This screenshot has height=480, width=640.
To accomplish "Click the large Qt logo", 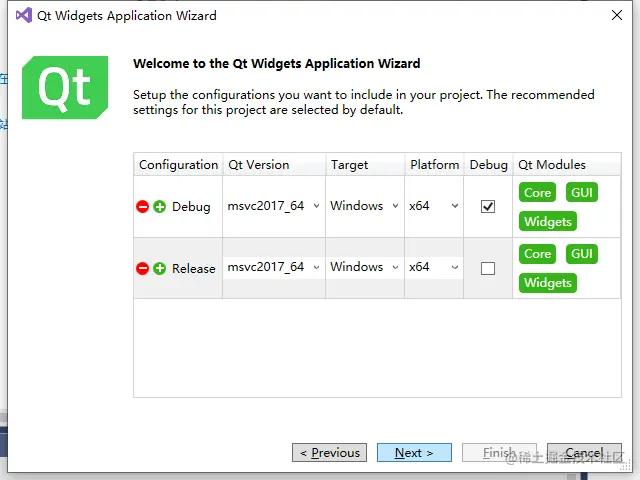I will click(65, 87).
